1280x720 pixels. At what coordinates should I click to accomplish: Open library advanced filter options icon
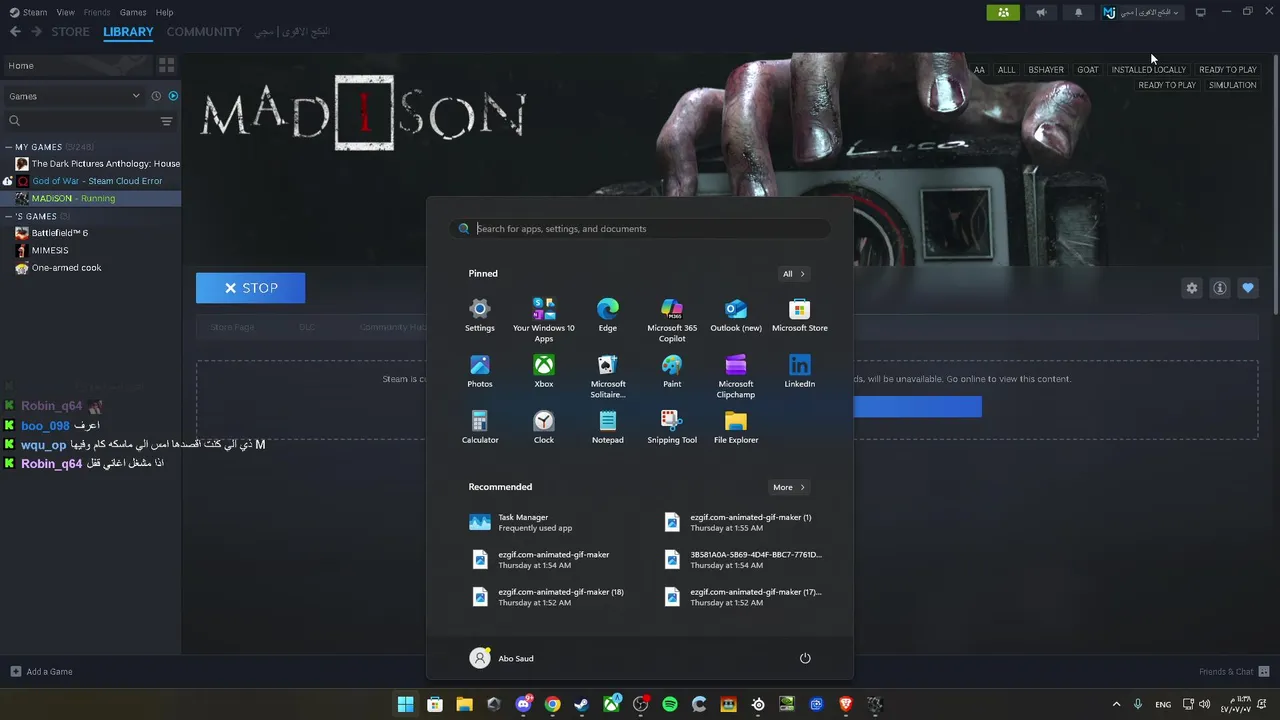tap(167, 121)
